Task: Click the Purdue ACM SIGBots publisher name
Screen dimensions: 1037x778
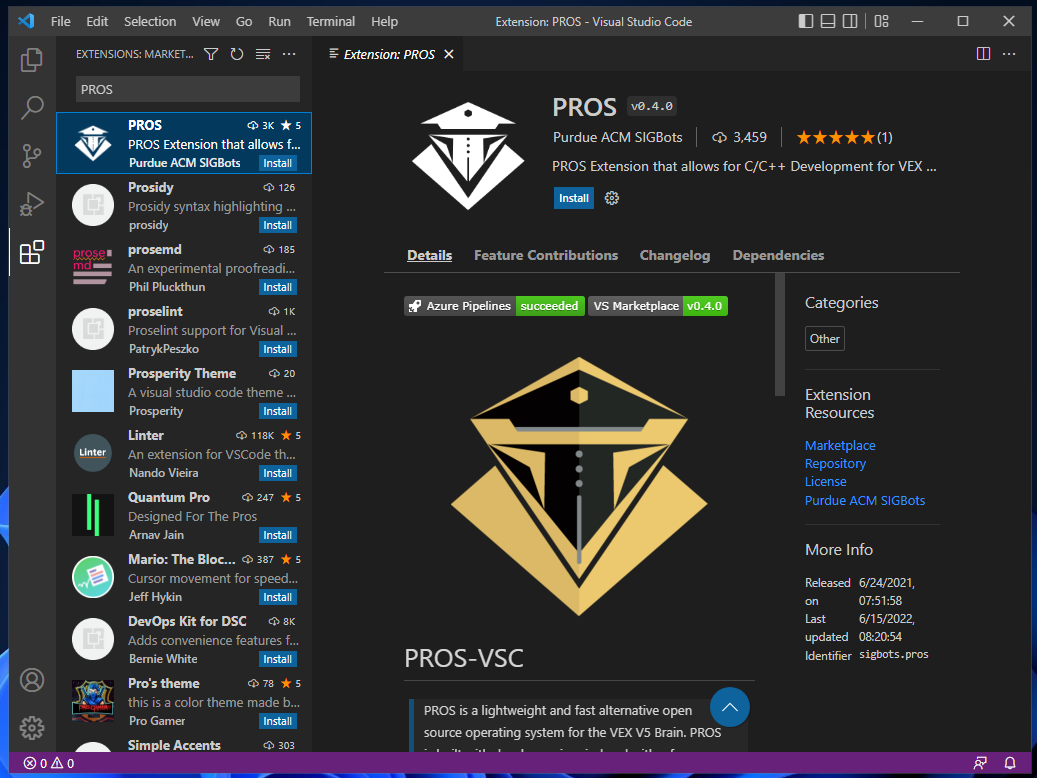Action: point(618,137)
